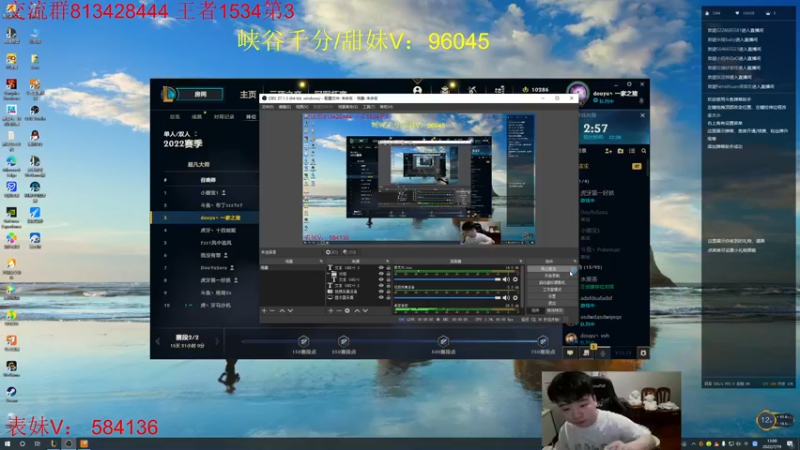This screenshot has height=450, width=800.
Task: Select 场景 entry in OBS scenes
Action: click(292, 267)
